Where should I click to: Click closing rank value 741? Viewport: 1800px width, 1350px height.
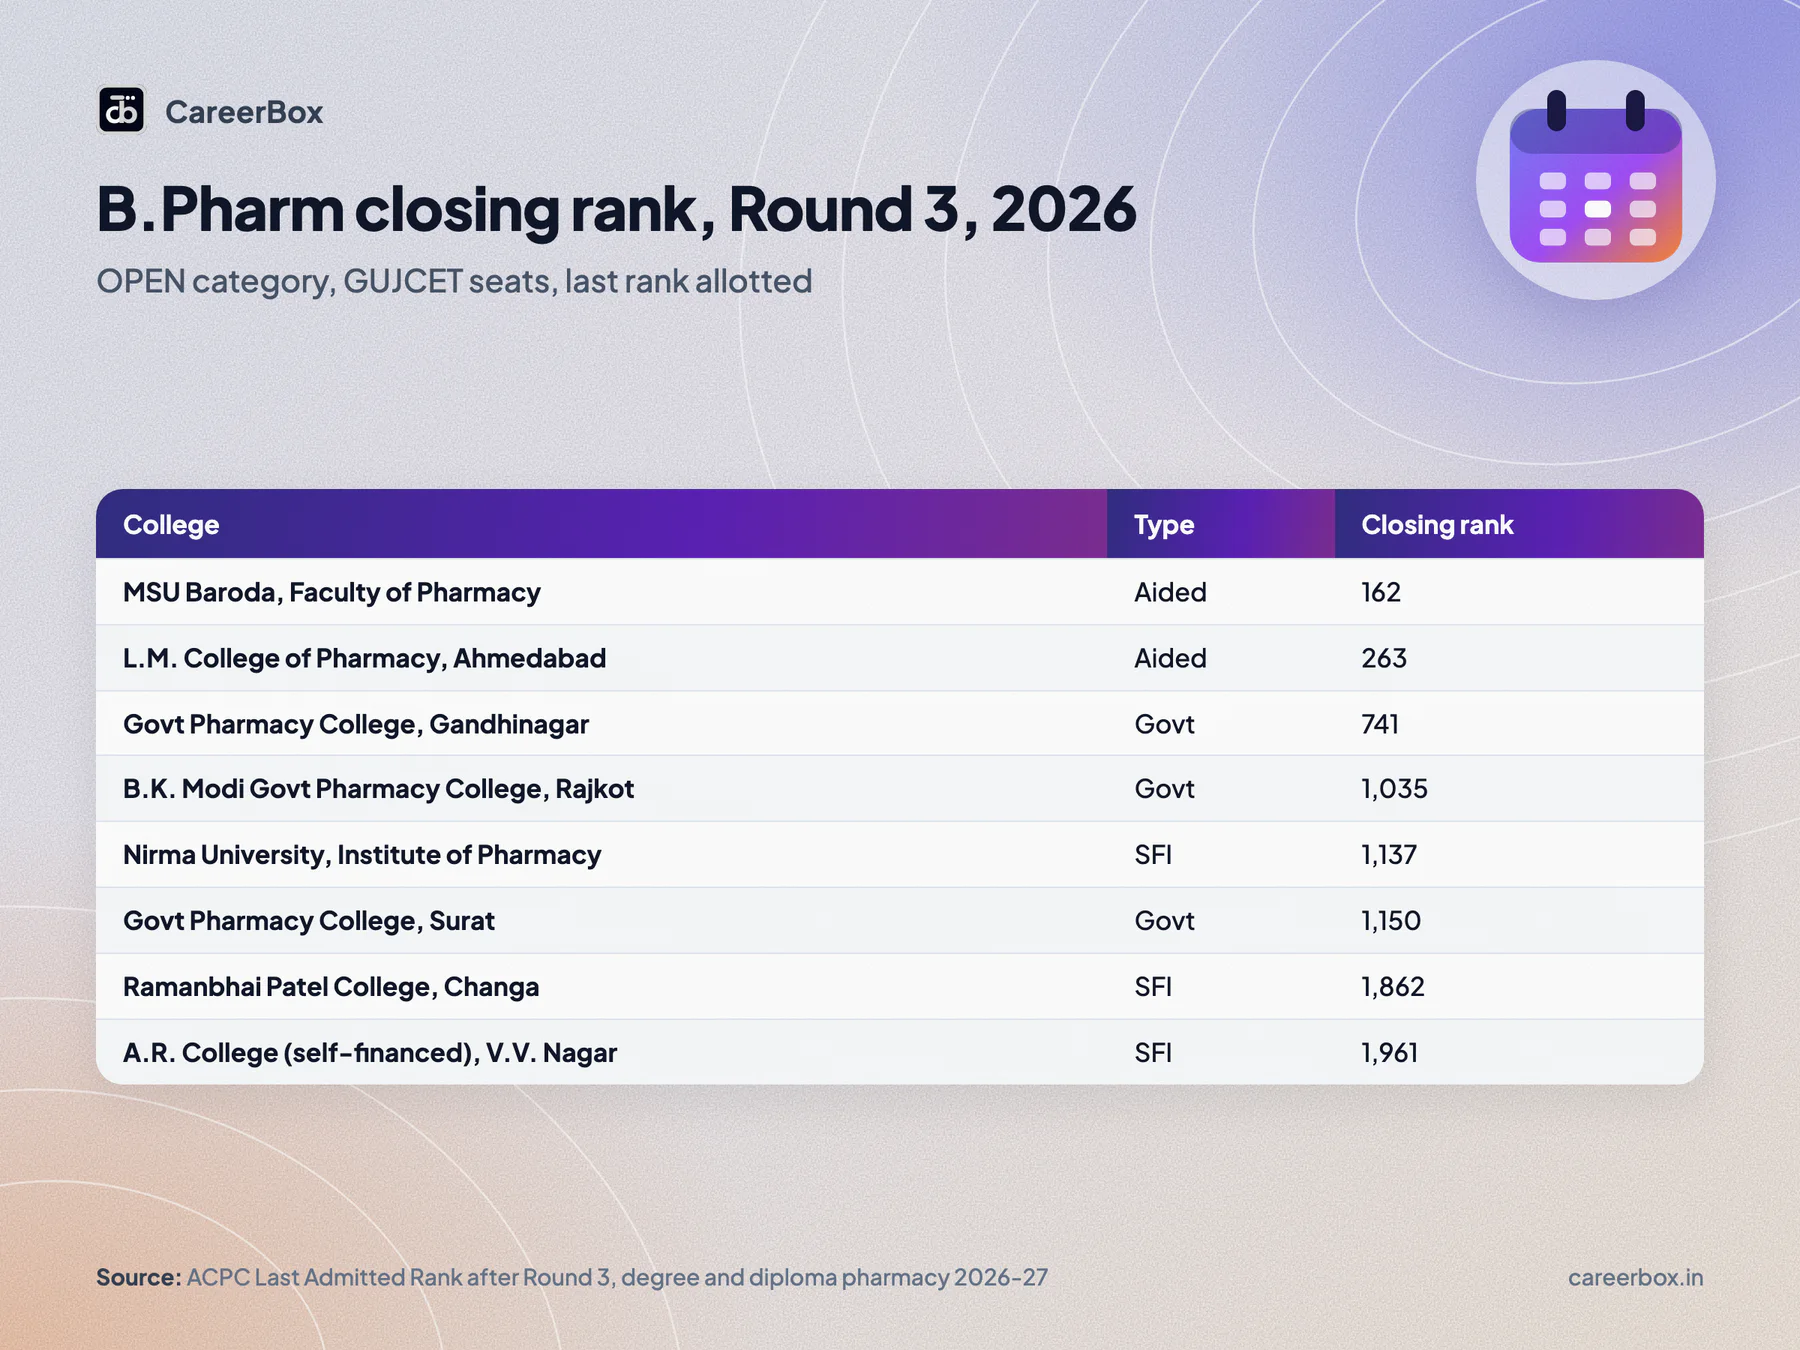click(x=1380, y=724)
